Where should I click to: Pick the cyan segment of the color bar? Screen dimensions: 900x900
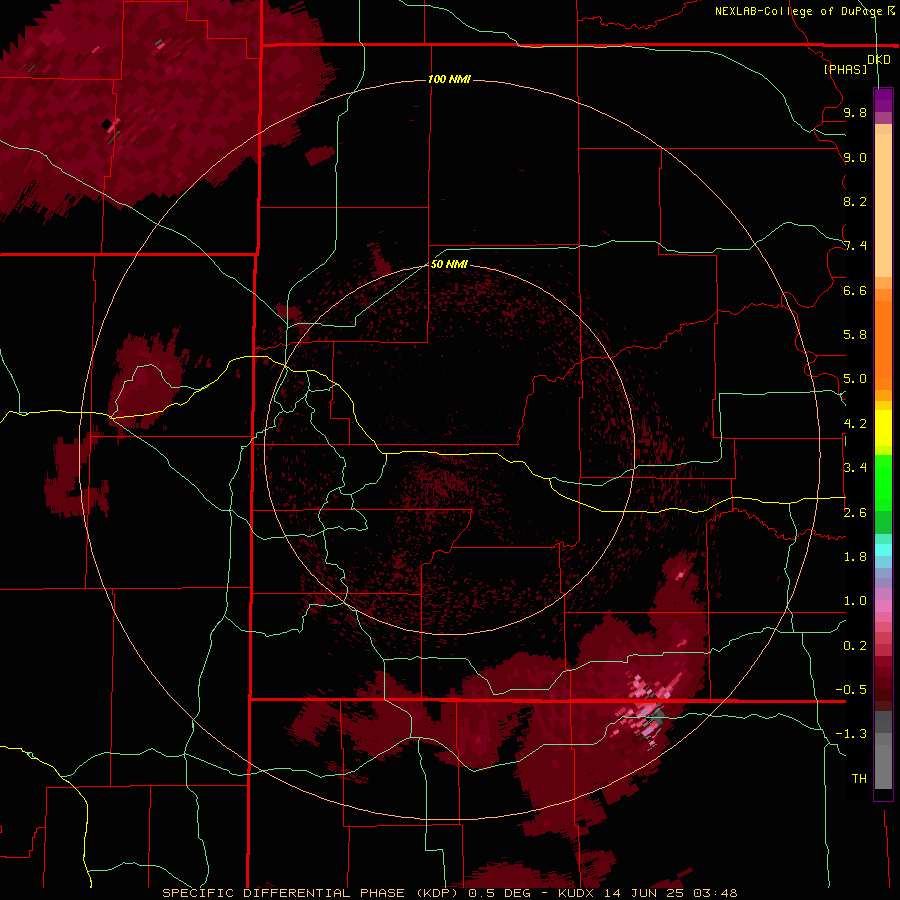point(883,550)
